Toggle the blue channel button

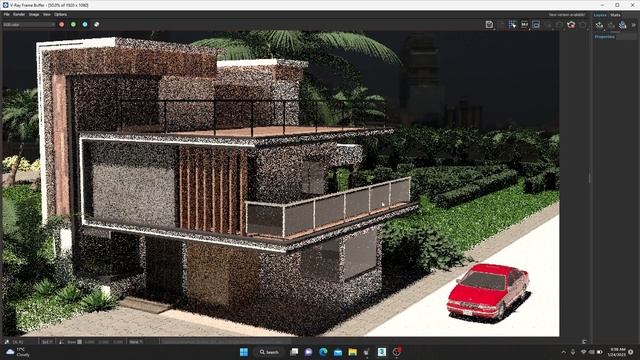85,24
